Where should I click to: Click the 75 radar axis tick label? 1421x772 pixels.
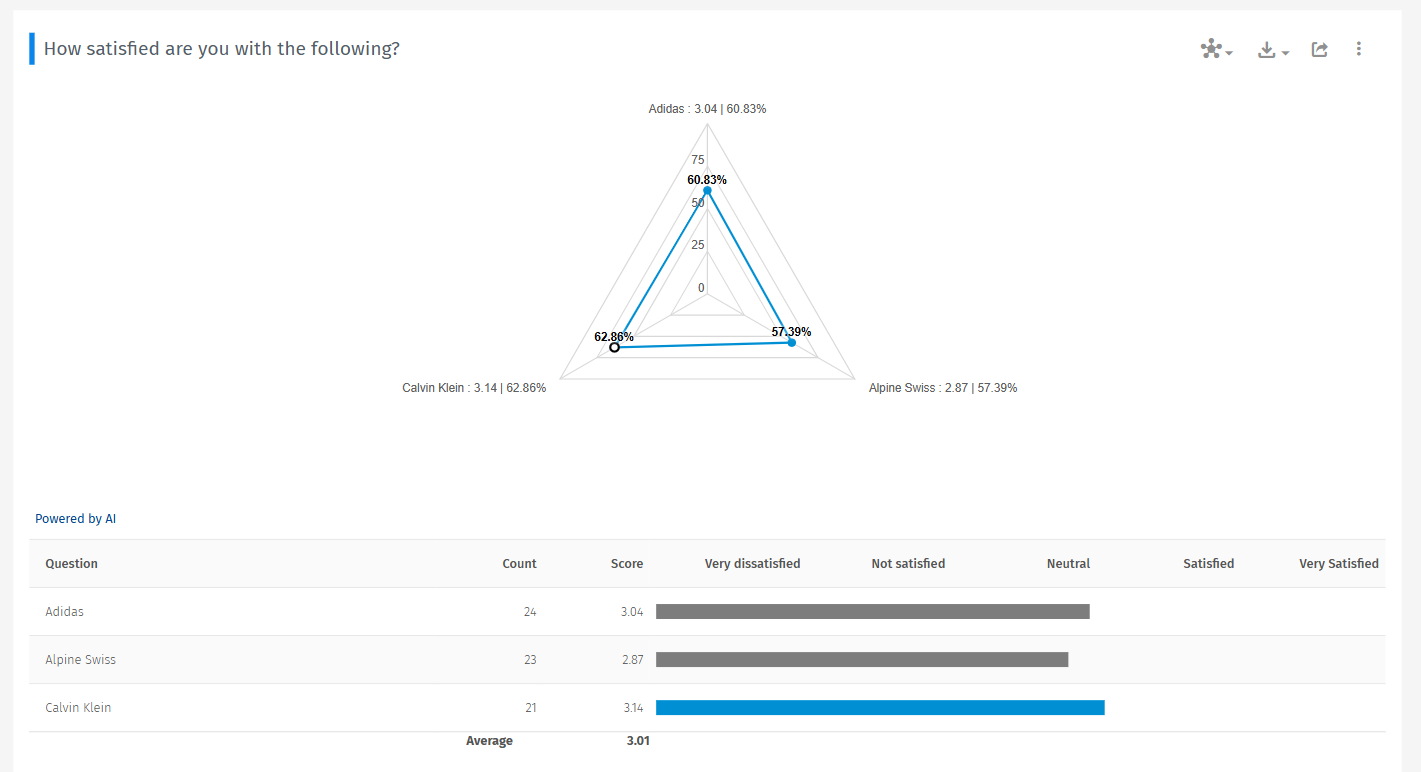698,160
